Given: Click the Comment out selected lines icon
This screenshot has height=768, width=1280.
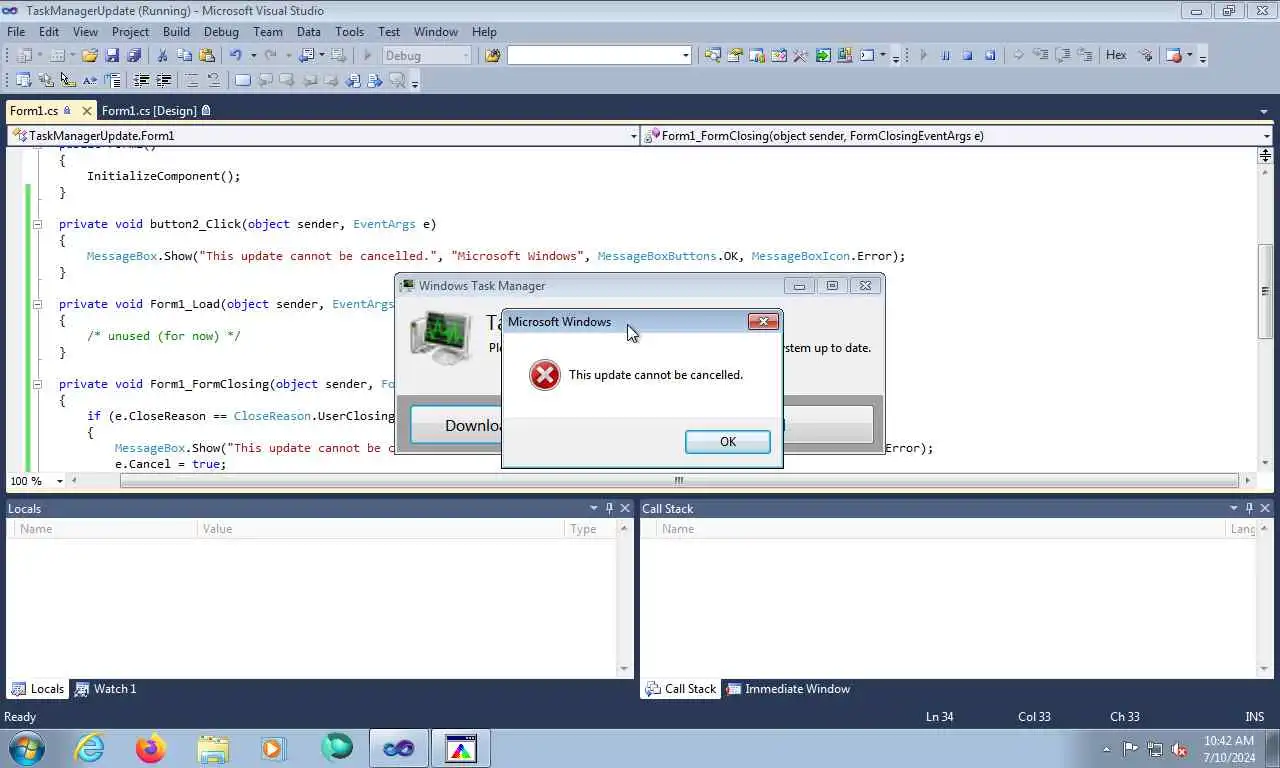Looking at the screenshot, I should coord(190,81).
